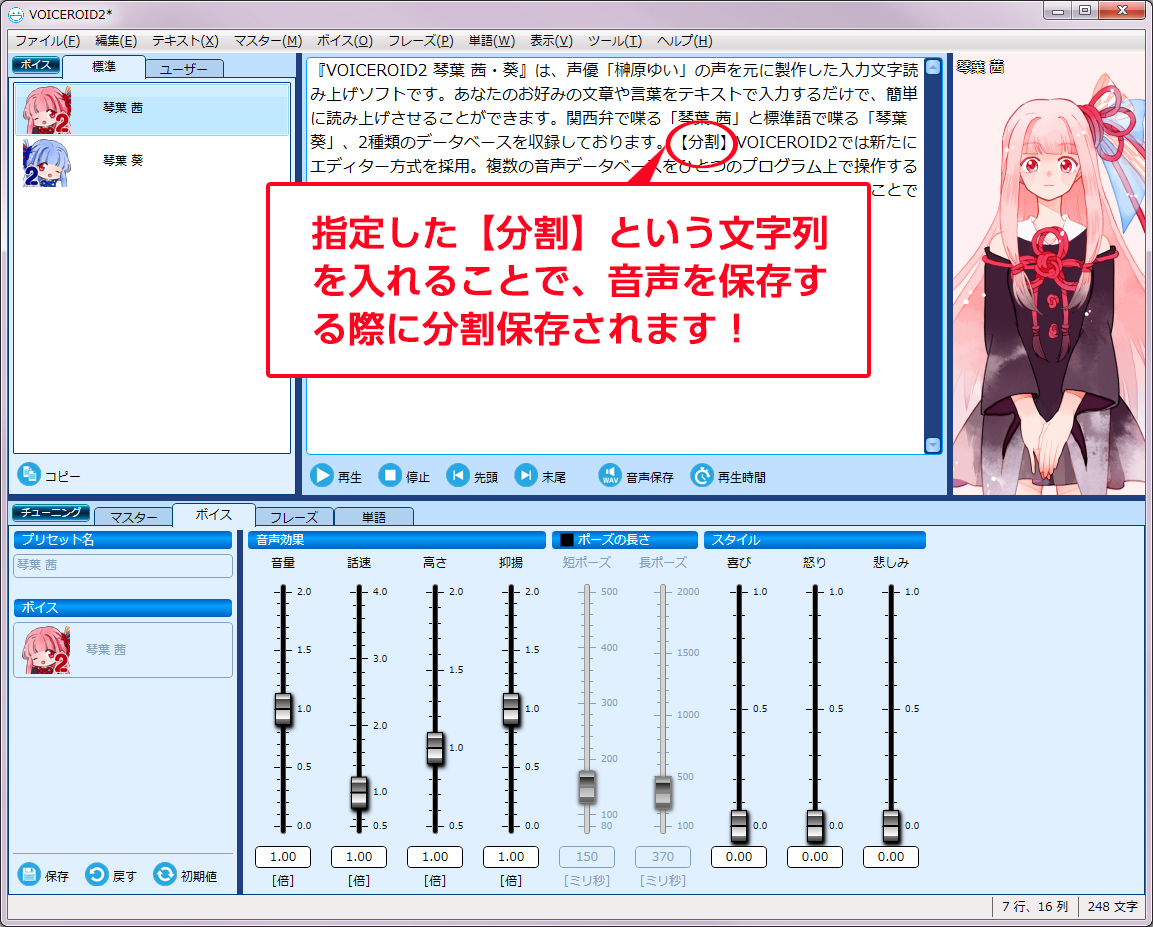Click the 怒り value field
The width and height of the screenshot is (1153, 927).
(x=815, y=857)
